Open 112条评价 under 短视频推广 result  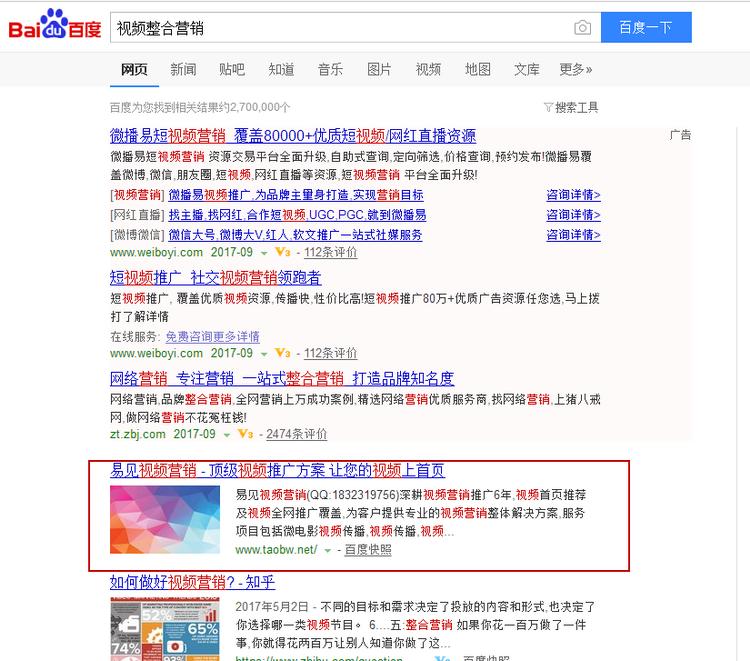pyautogui.click(x=331, y=353)
